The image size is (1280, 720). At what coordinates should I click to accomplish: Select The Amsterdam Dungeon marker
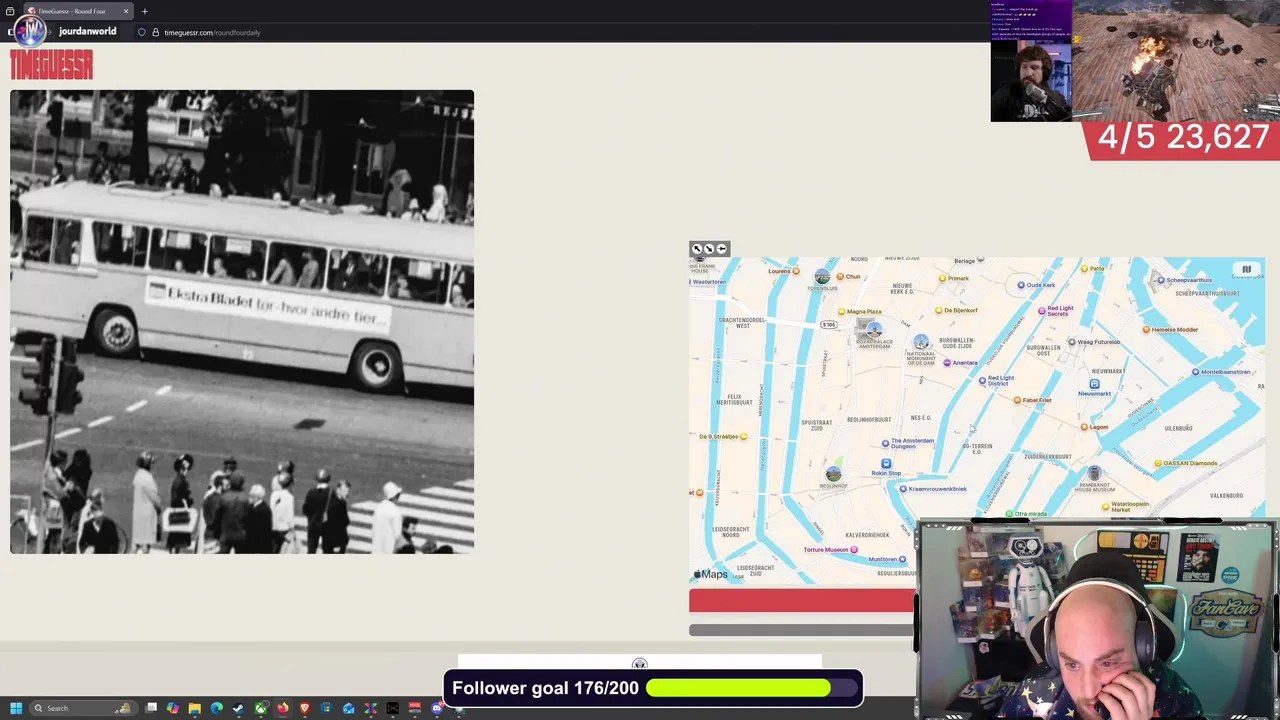[x=885, y=443]
